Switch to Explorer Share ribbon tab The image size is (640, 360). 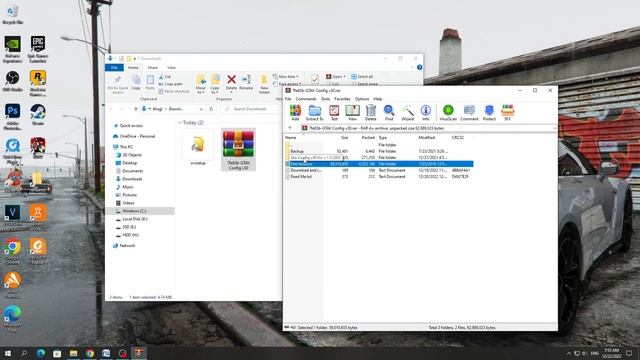tap(153, 67)
